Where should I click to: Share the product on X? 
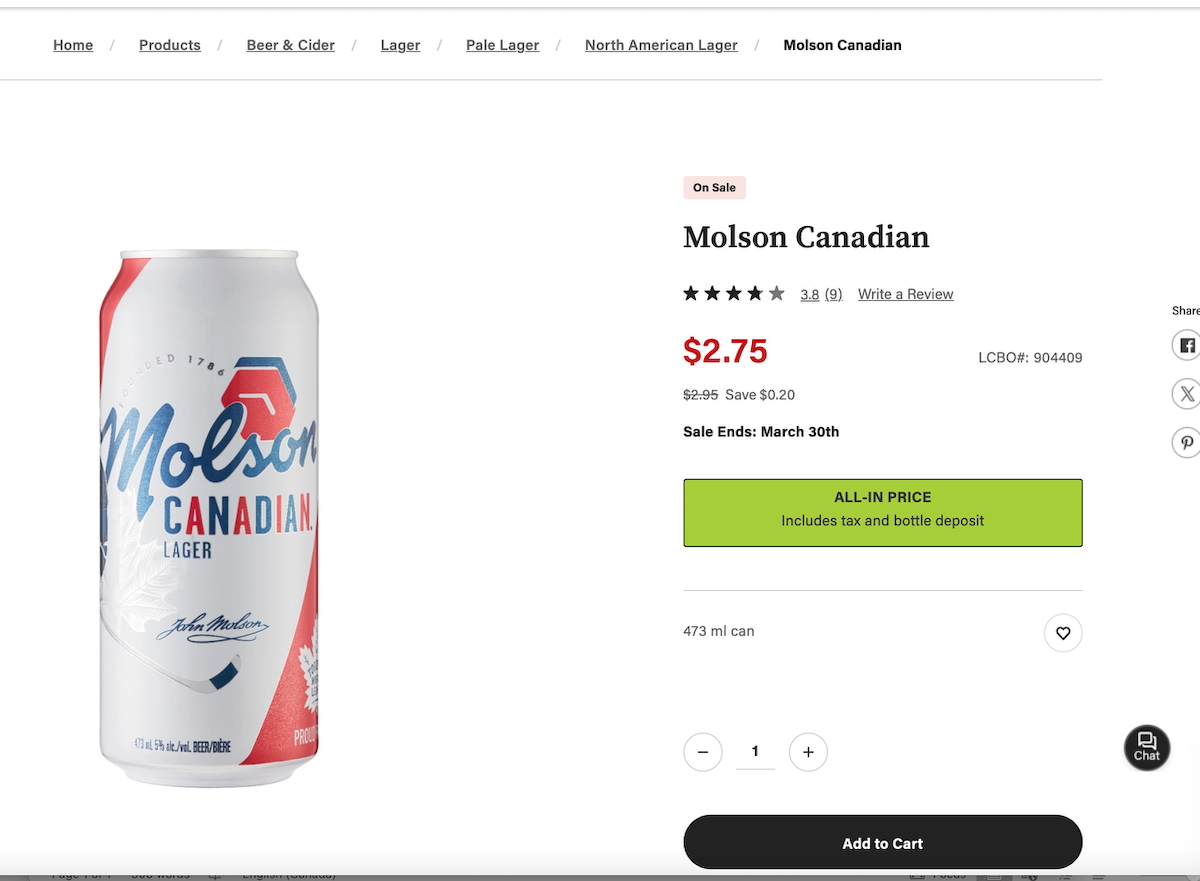point(1186,393)
